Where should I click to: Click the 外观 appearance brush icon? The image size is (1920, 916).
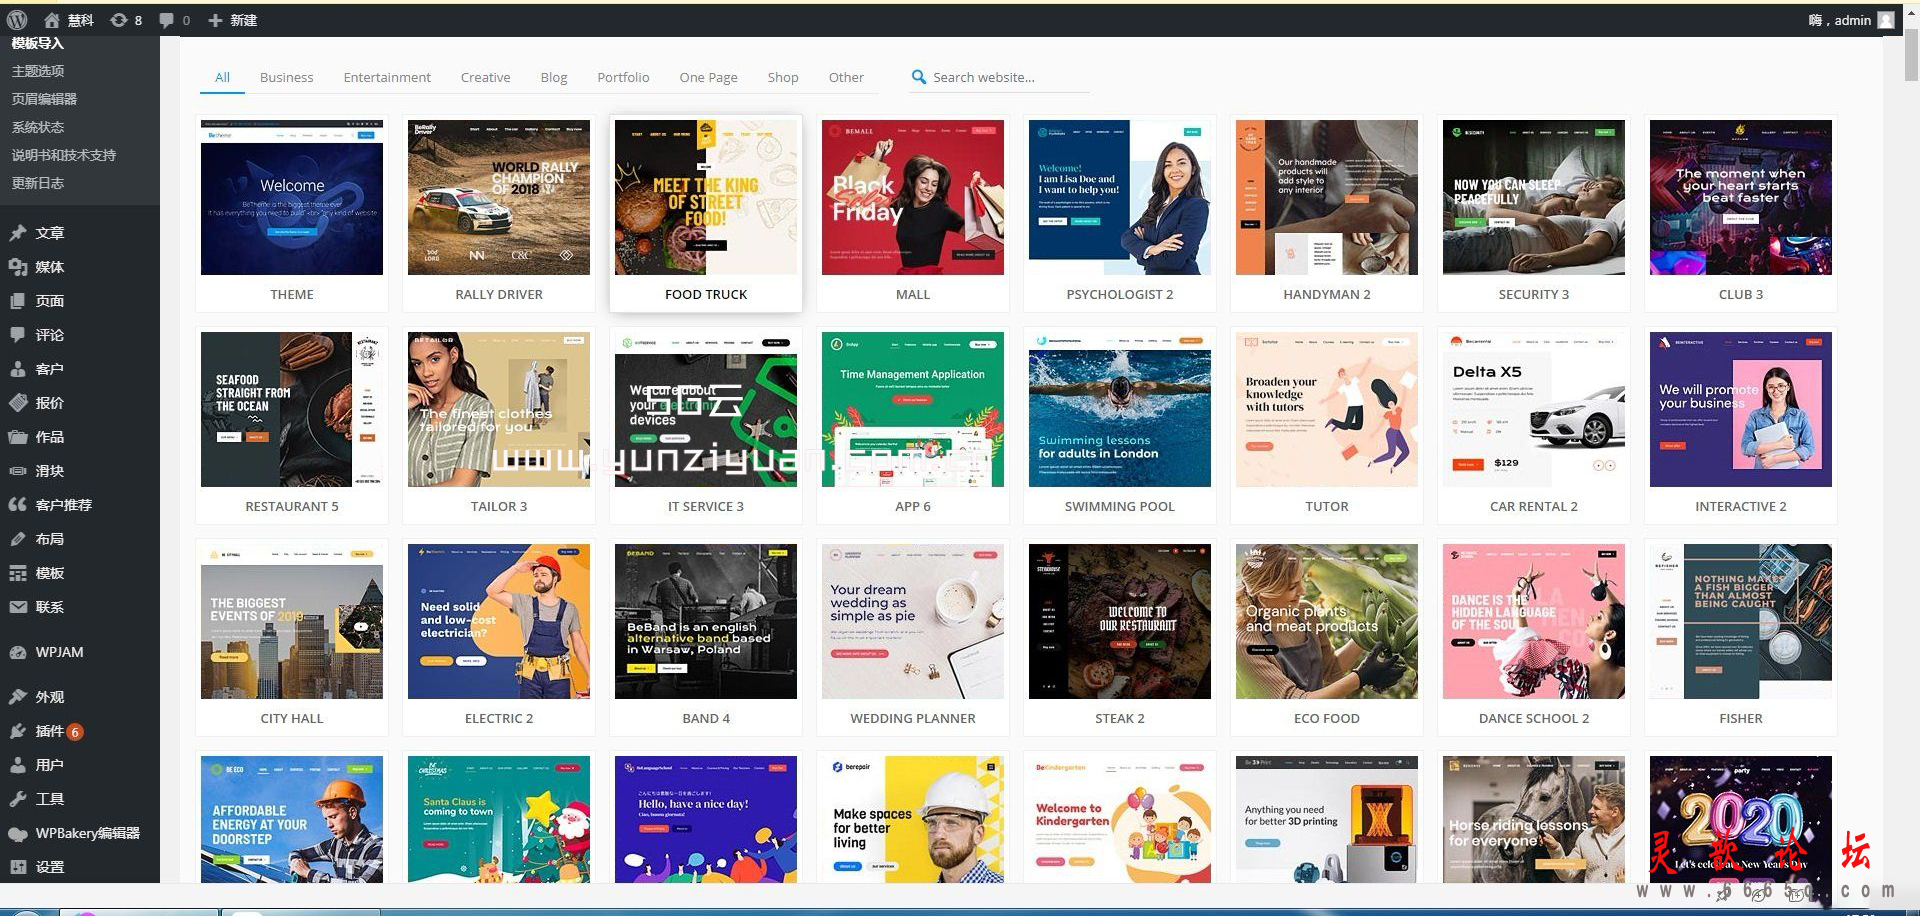(18, 697)
